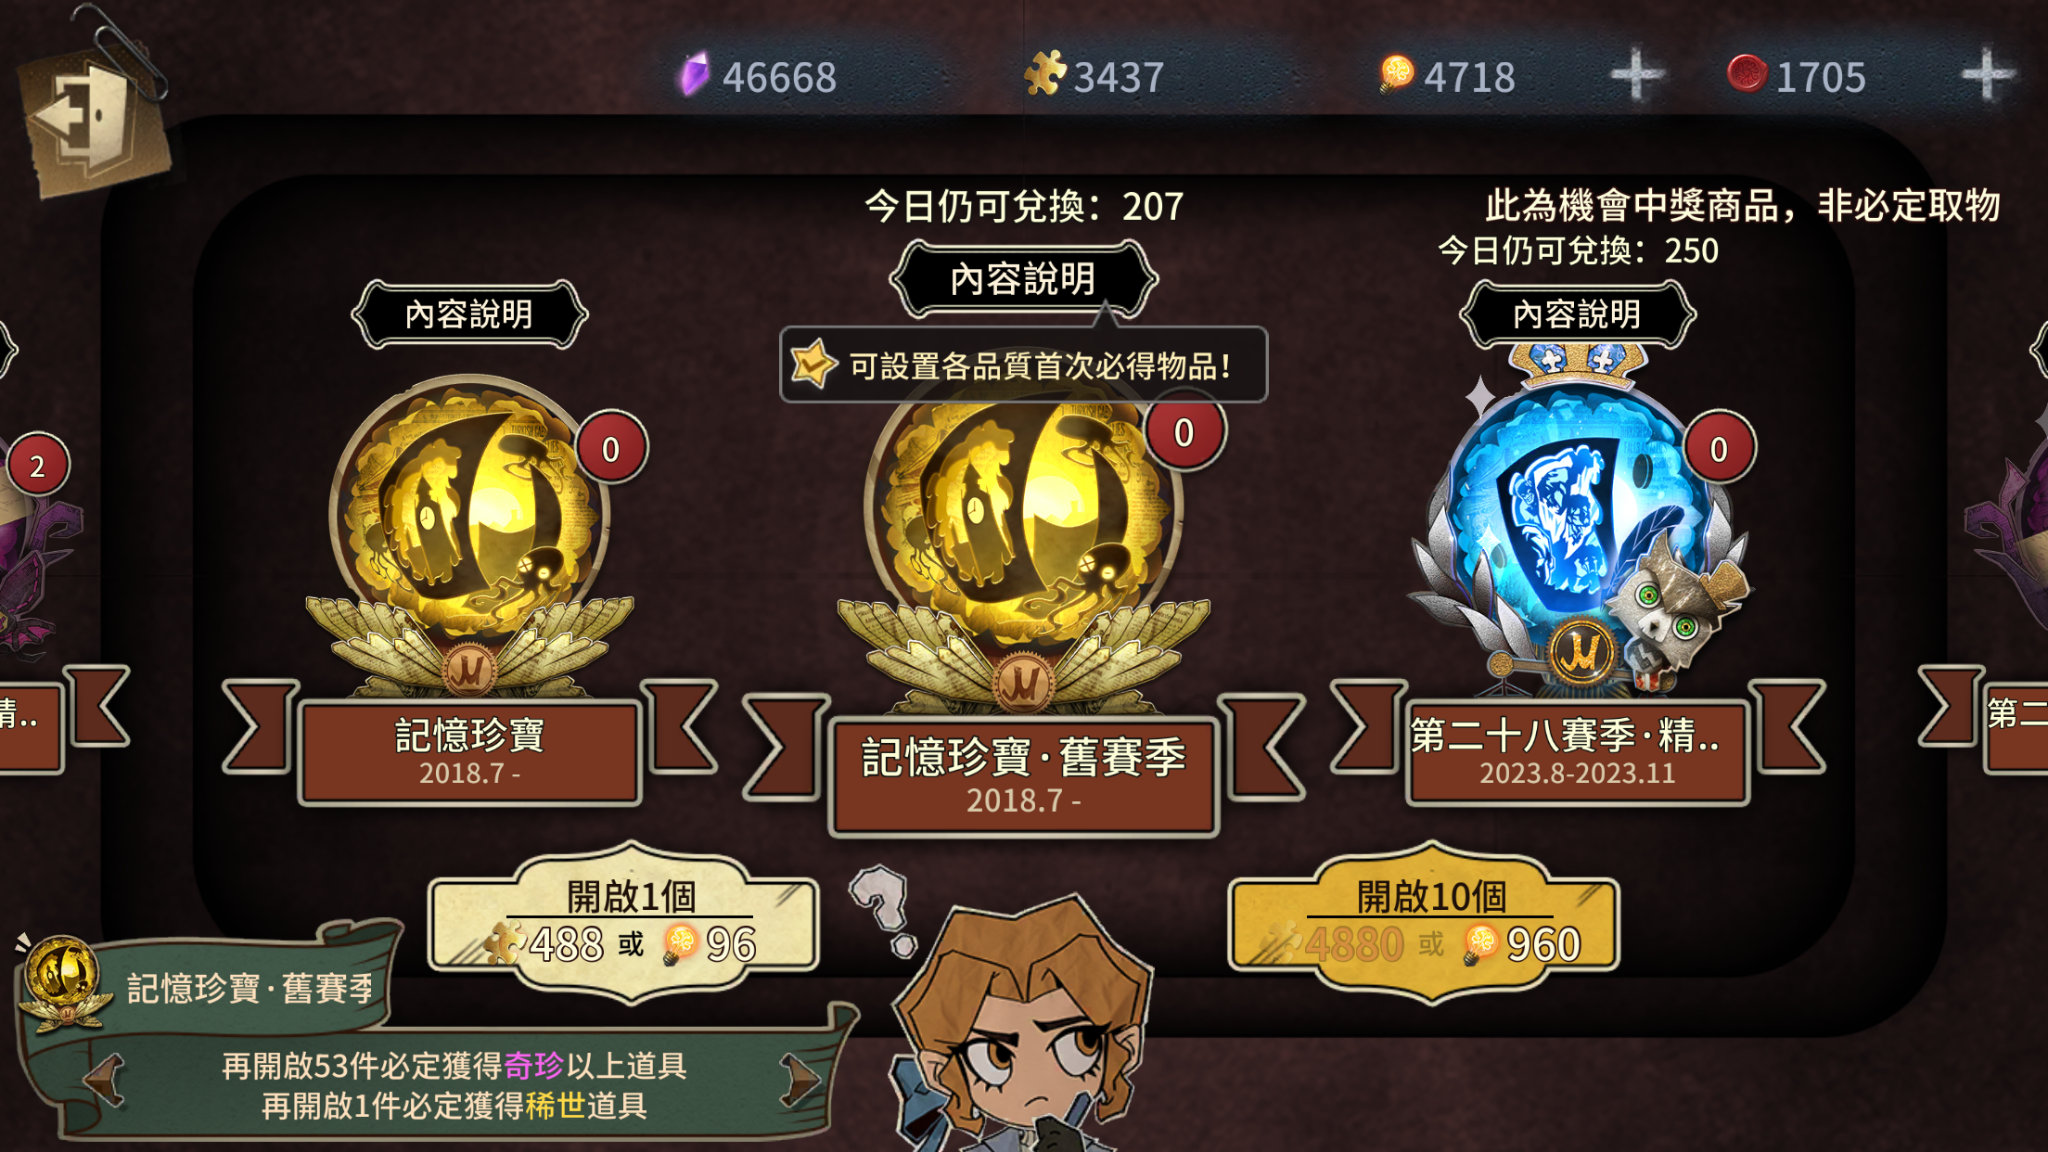Image resolution: width=2048 pixels, height=1152 pixels.
Task: Show previous guarantee info with left arrow
Action: coord(106,1080)
